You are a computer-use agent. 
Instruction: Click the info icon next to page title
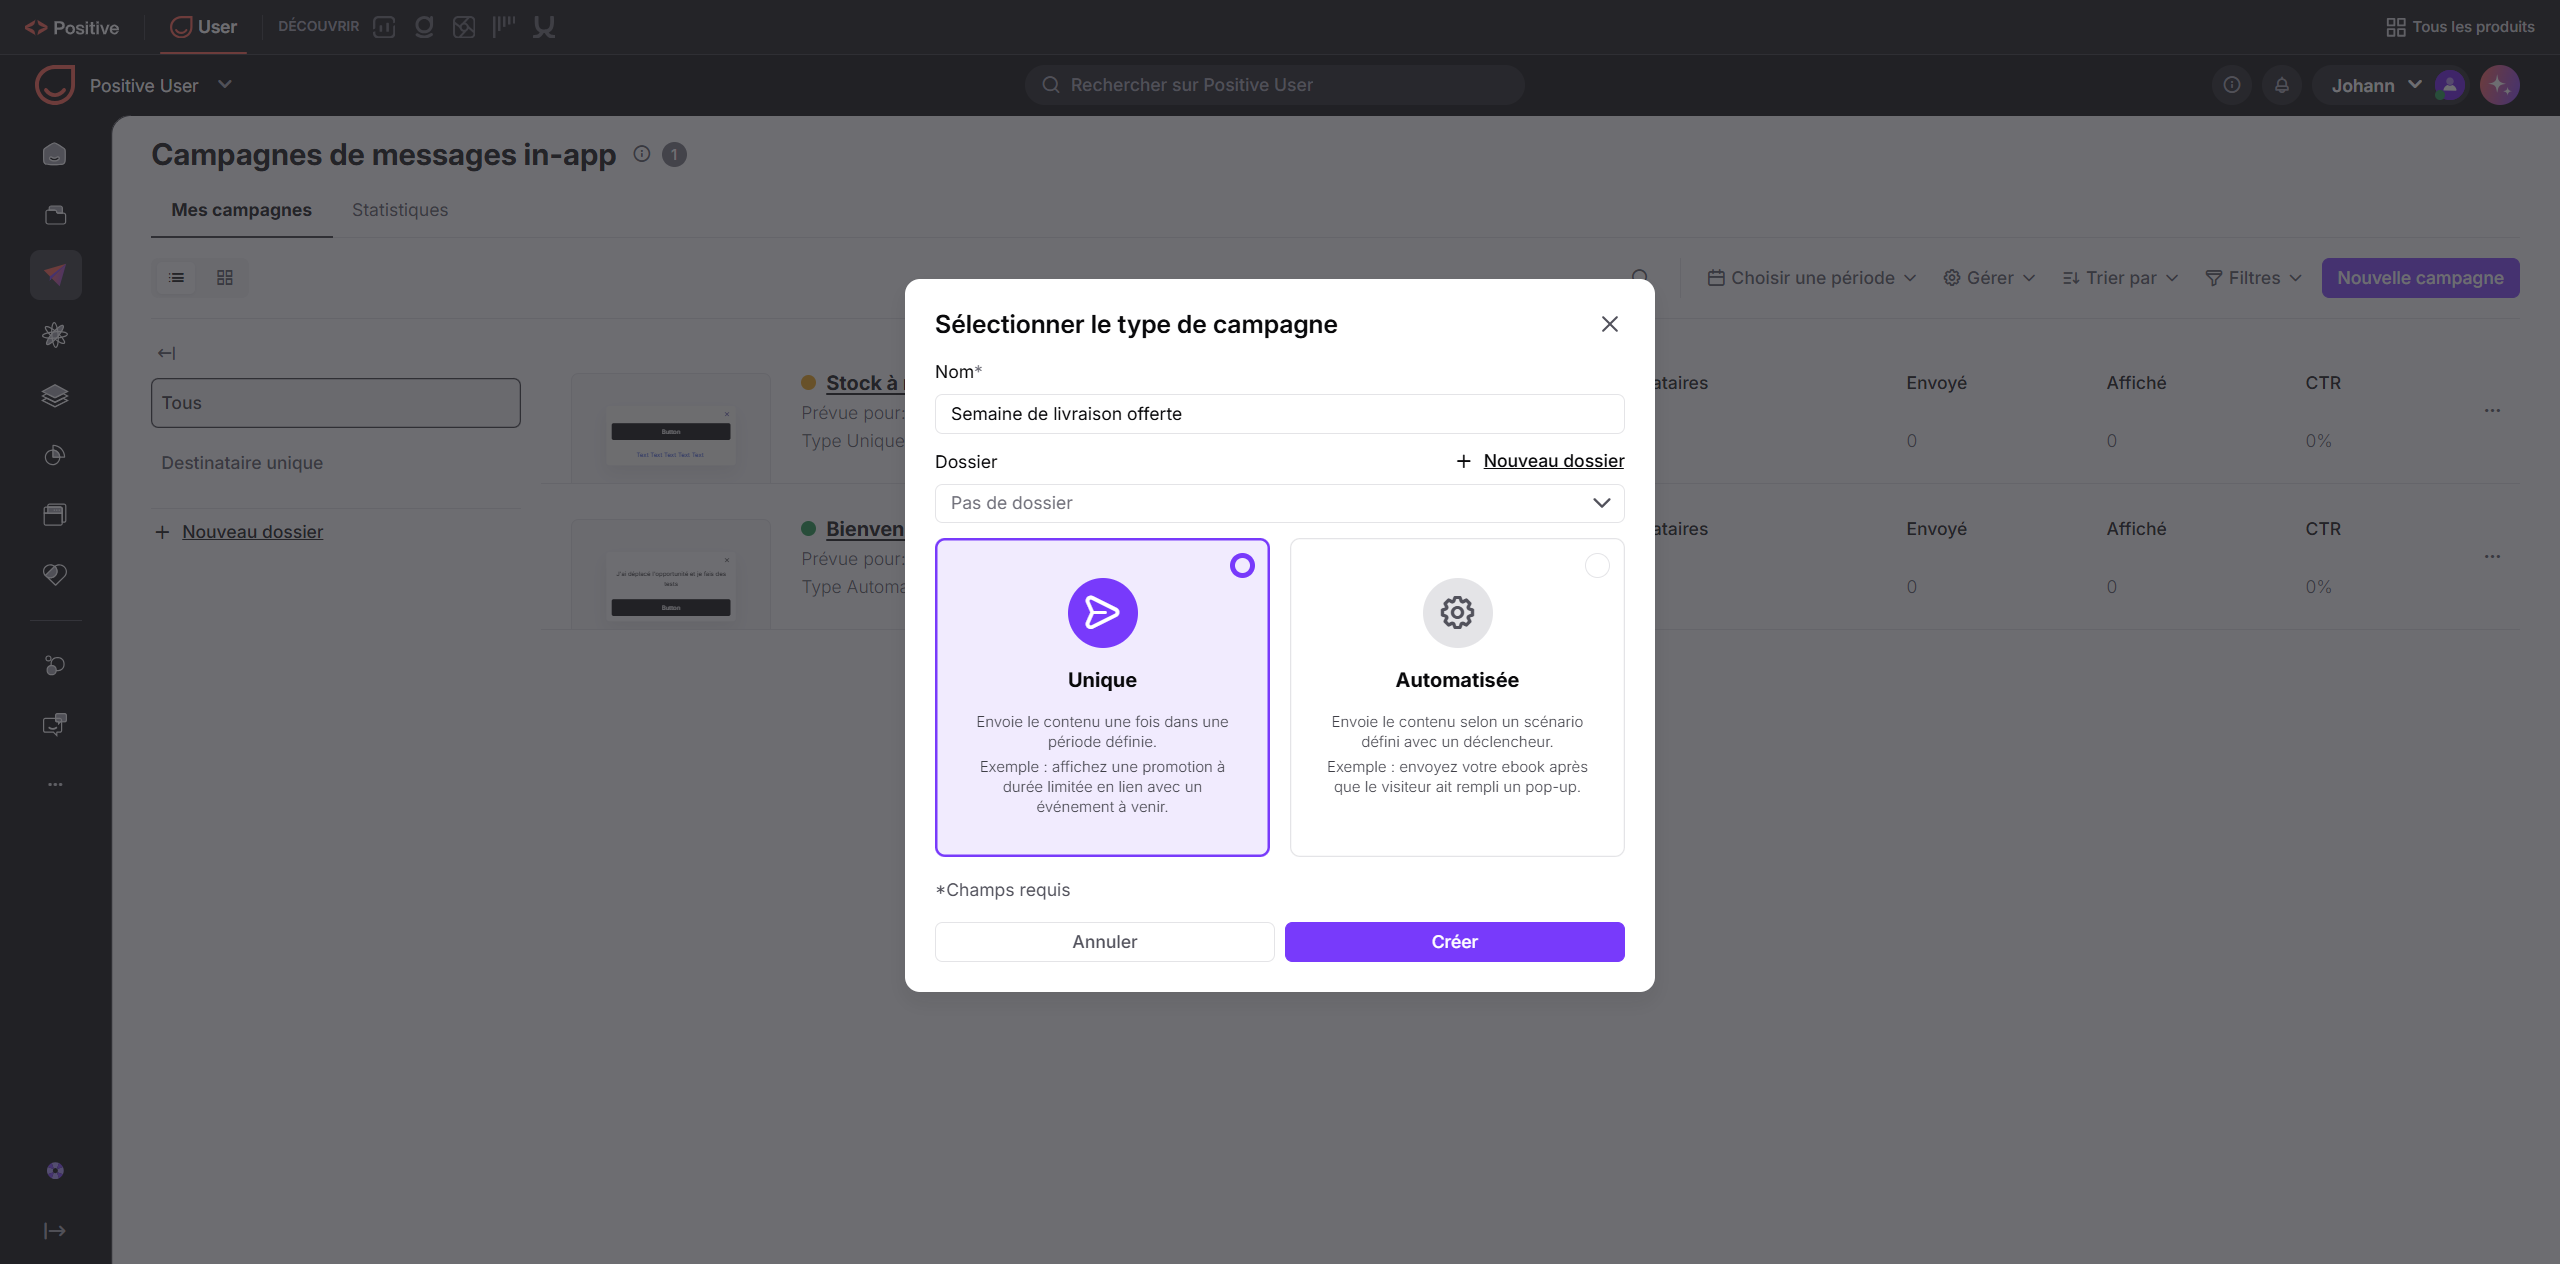642,154
